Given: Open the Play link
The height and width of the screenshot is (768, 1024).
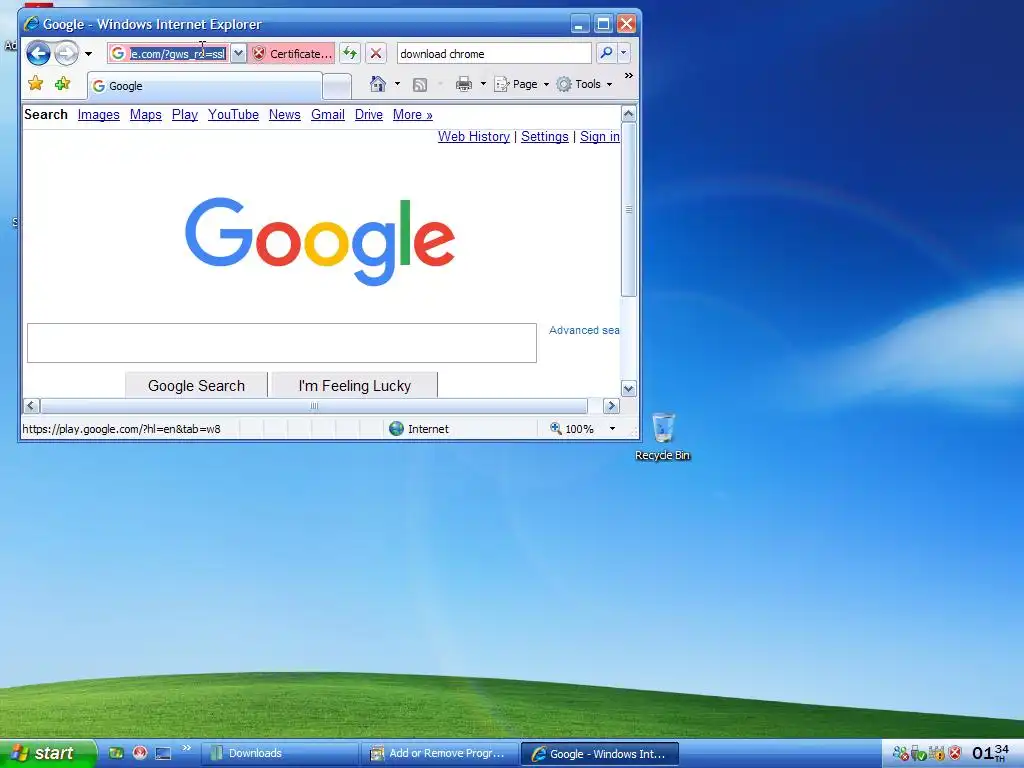Looking at the screenshot, I should click(x=185, y=114).
